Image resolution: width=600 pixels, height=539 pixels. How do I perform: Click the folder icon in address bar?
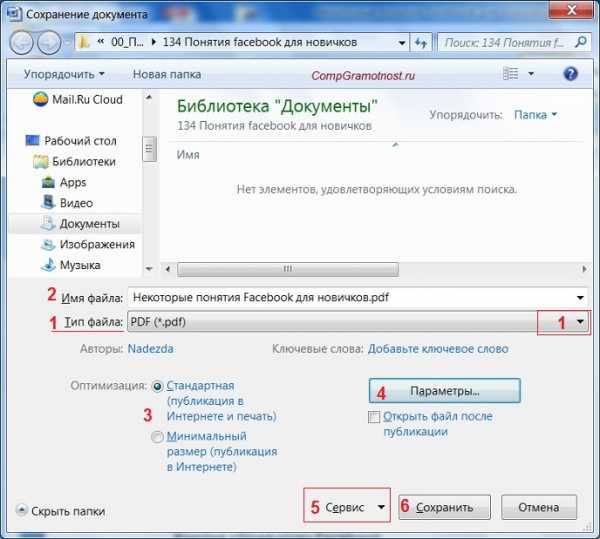(83, 42)
